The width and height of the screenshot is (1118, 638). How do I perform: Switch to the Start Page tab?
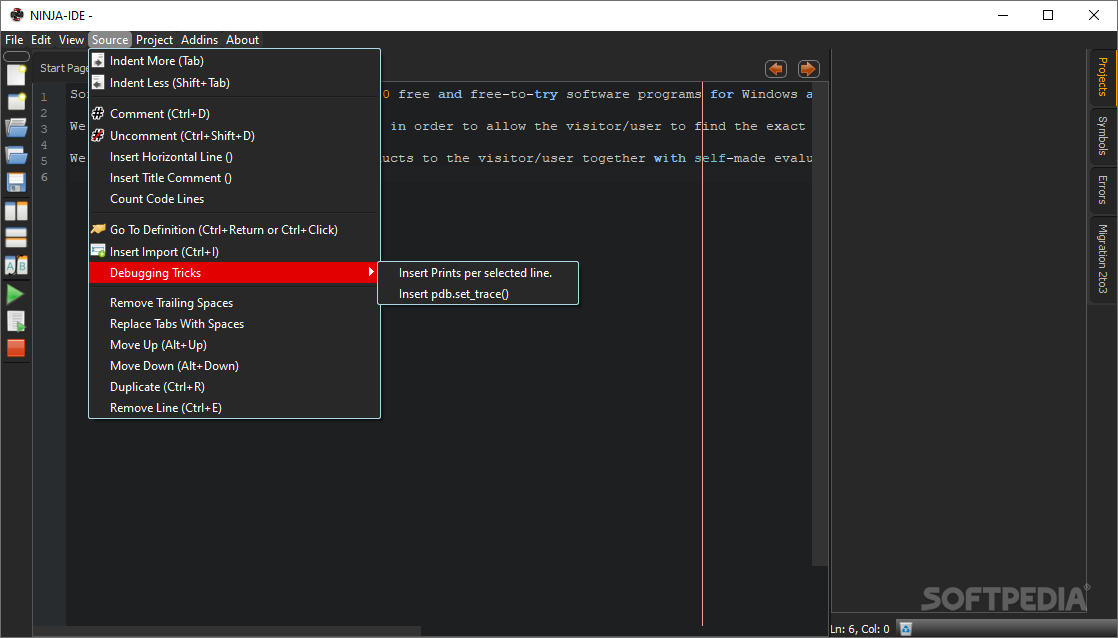click(62, 68)
